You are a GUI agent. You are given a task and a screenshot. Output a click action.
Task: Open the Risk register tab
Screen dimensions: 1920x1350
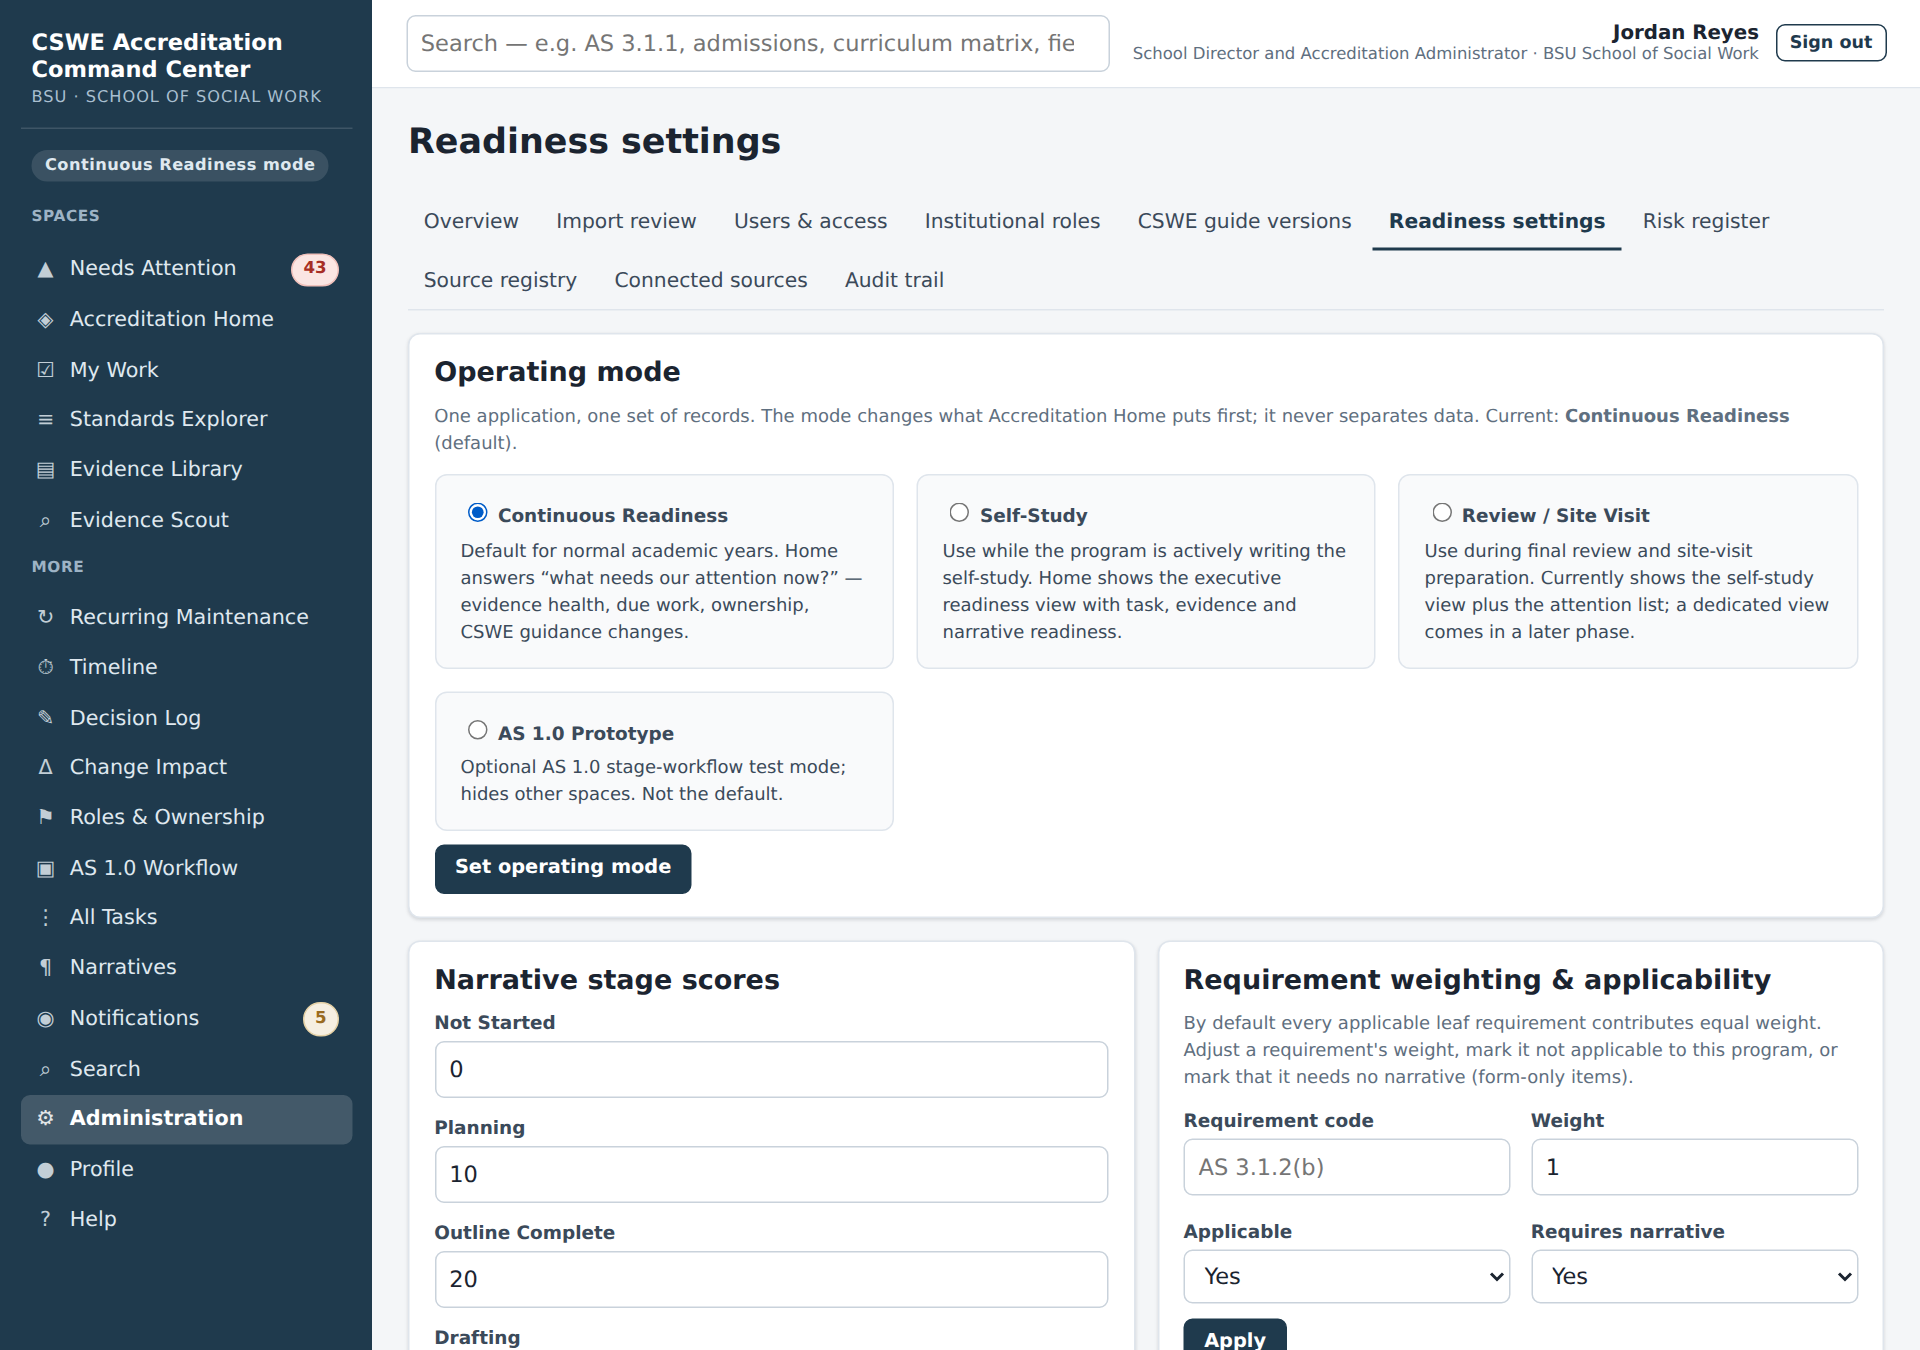[1705, 221]
